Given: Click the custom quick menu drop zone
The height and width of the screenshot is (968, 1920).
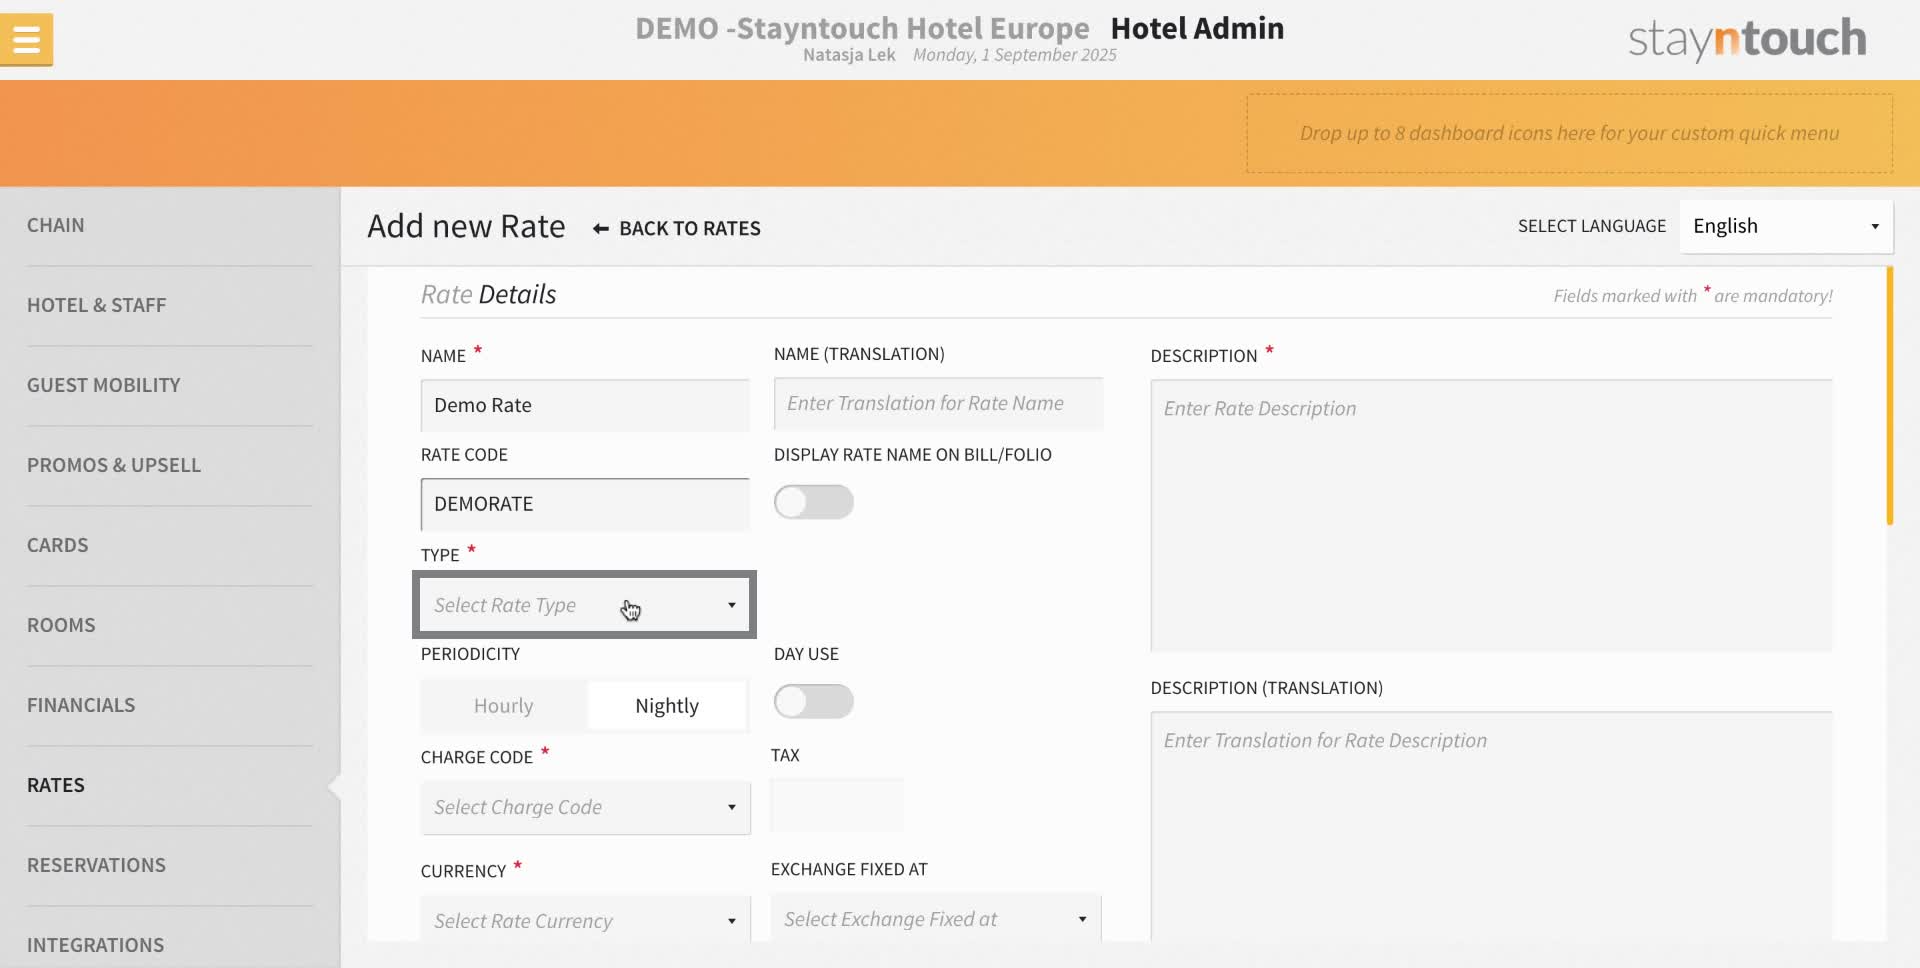Looking at the screenshot, I should coord(1569,133).
